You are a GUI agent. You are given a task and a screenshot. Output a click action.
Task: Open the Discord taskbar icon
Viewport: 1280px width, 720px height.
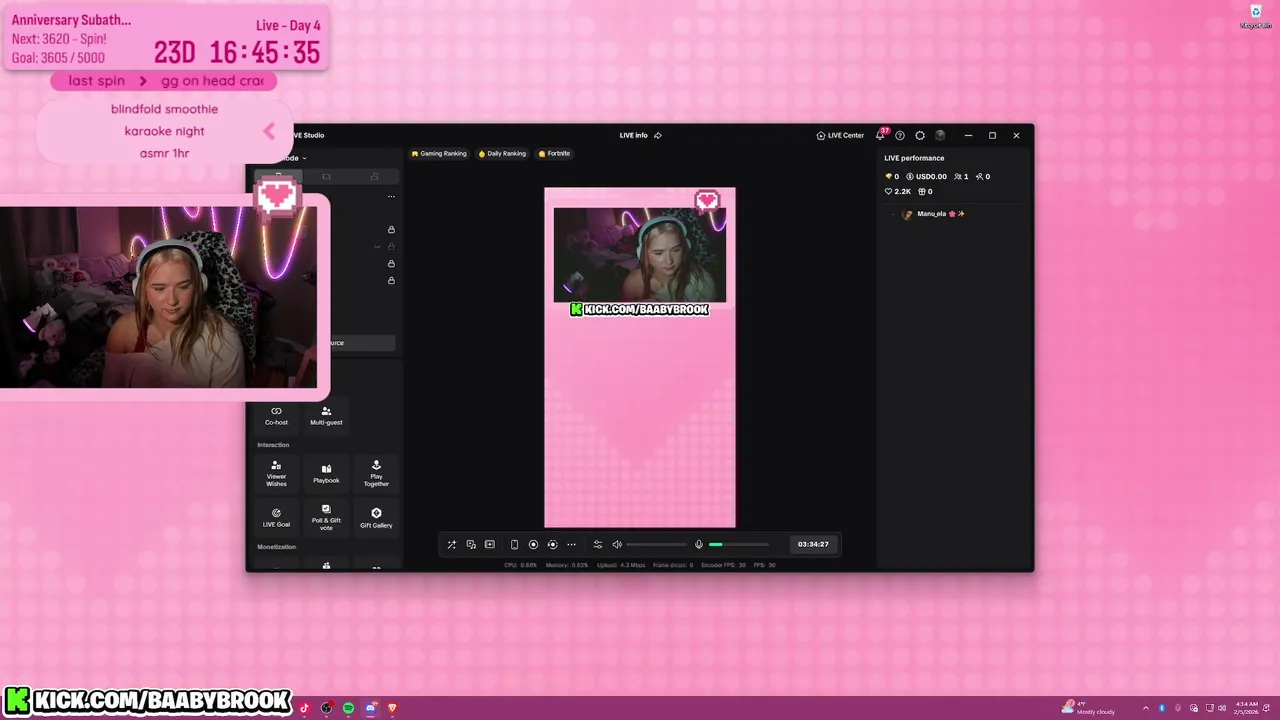pos(370,708)
